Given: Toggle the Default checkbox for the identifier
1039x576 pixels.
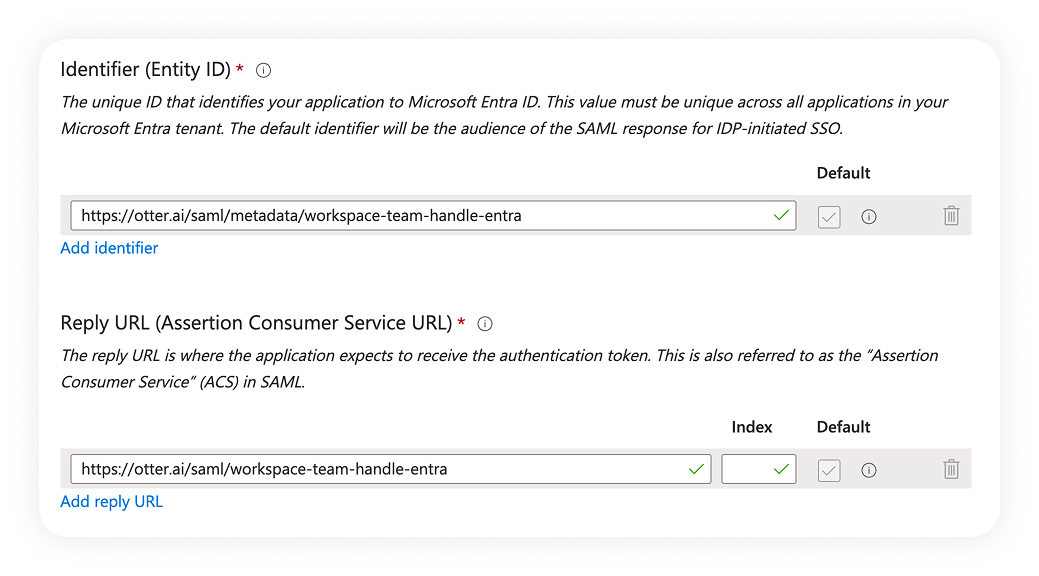Looking at the screenshot, I should pos(829,216).
